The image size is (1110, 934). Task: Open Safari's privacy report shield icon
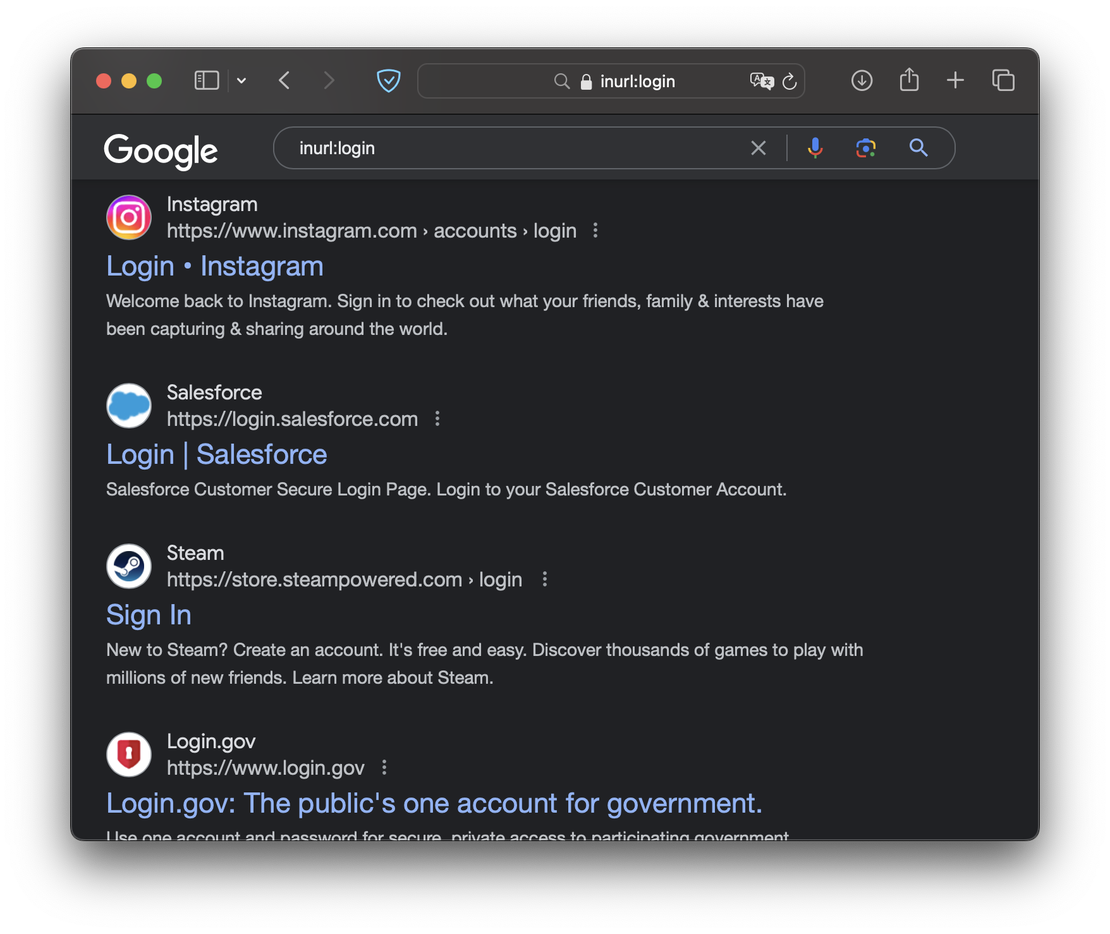[x=388, y=80]
